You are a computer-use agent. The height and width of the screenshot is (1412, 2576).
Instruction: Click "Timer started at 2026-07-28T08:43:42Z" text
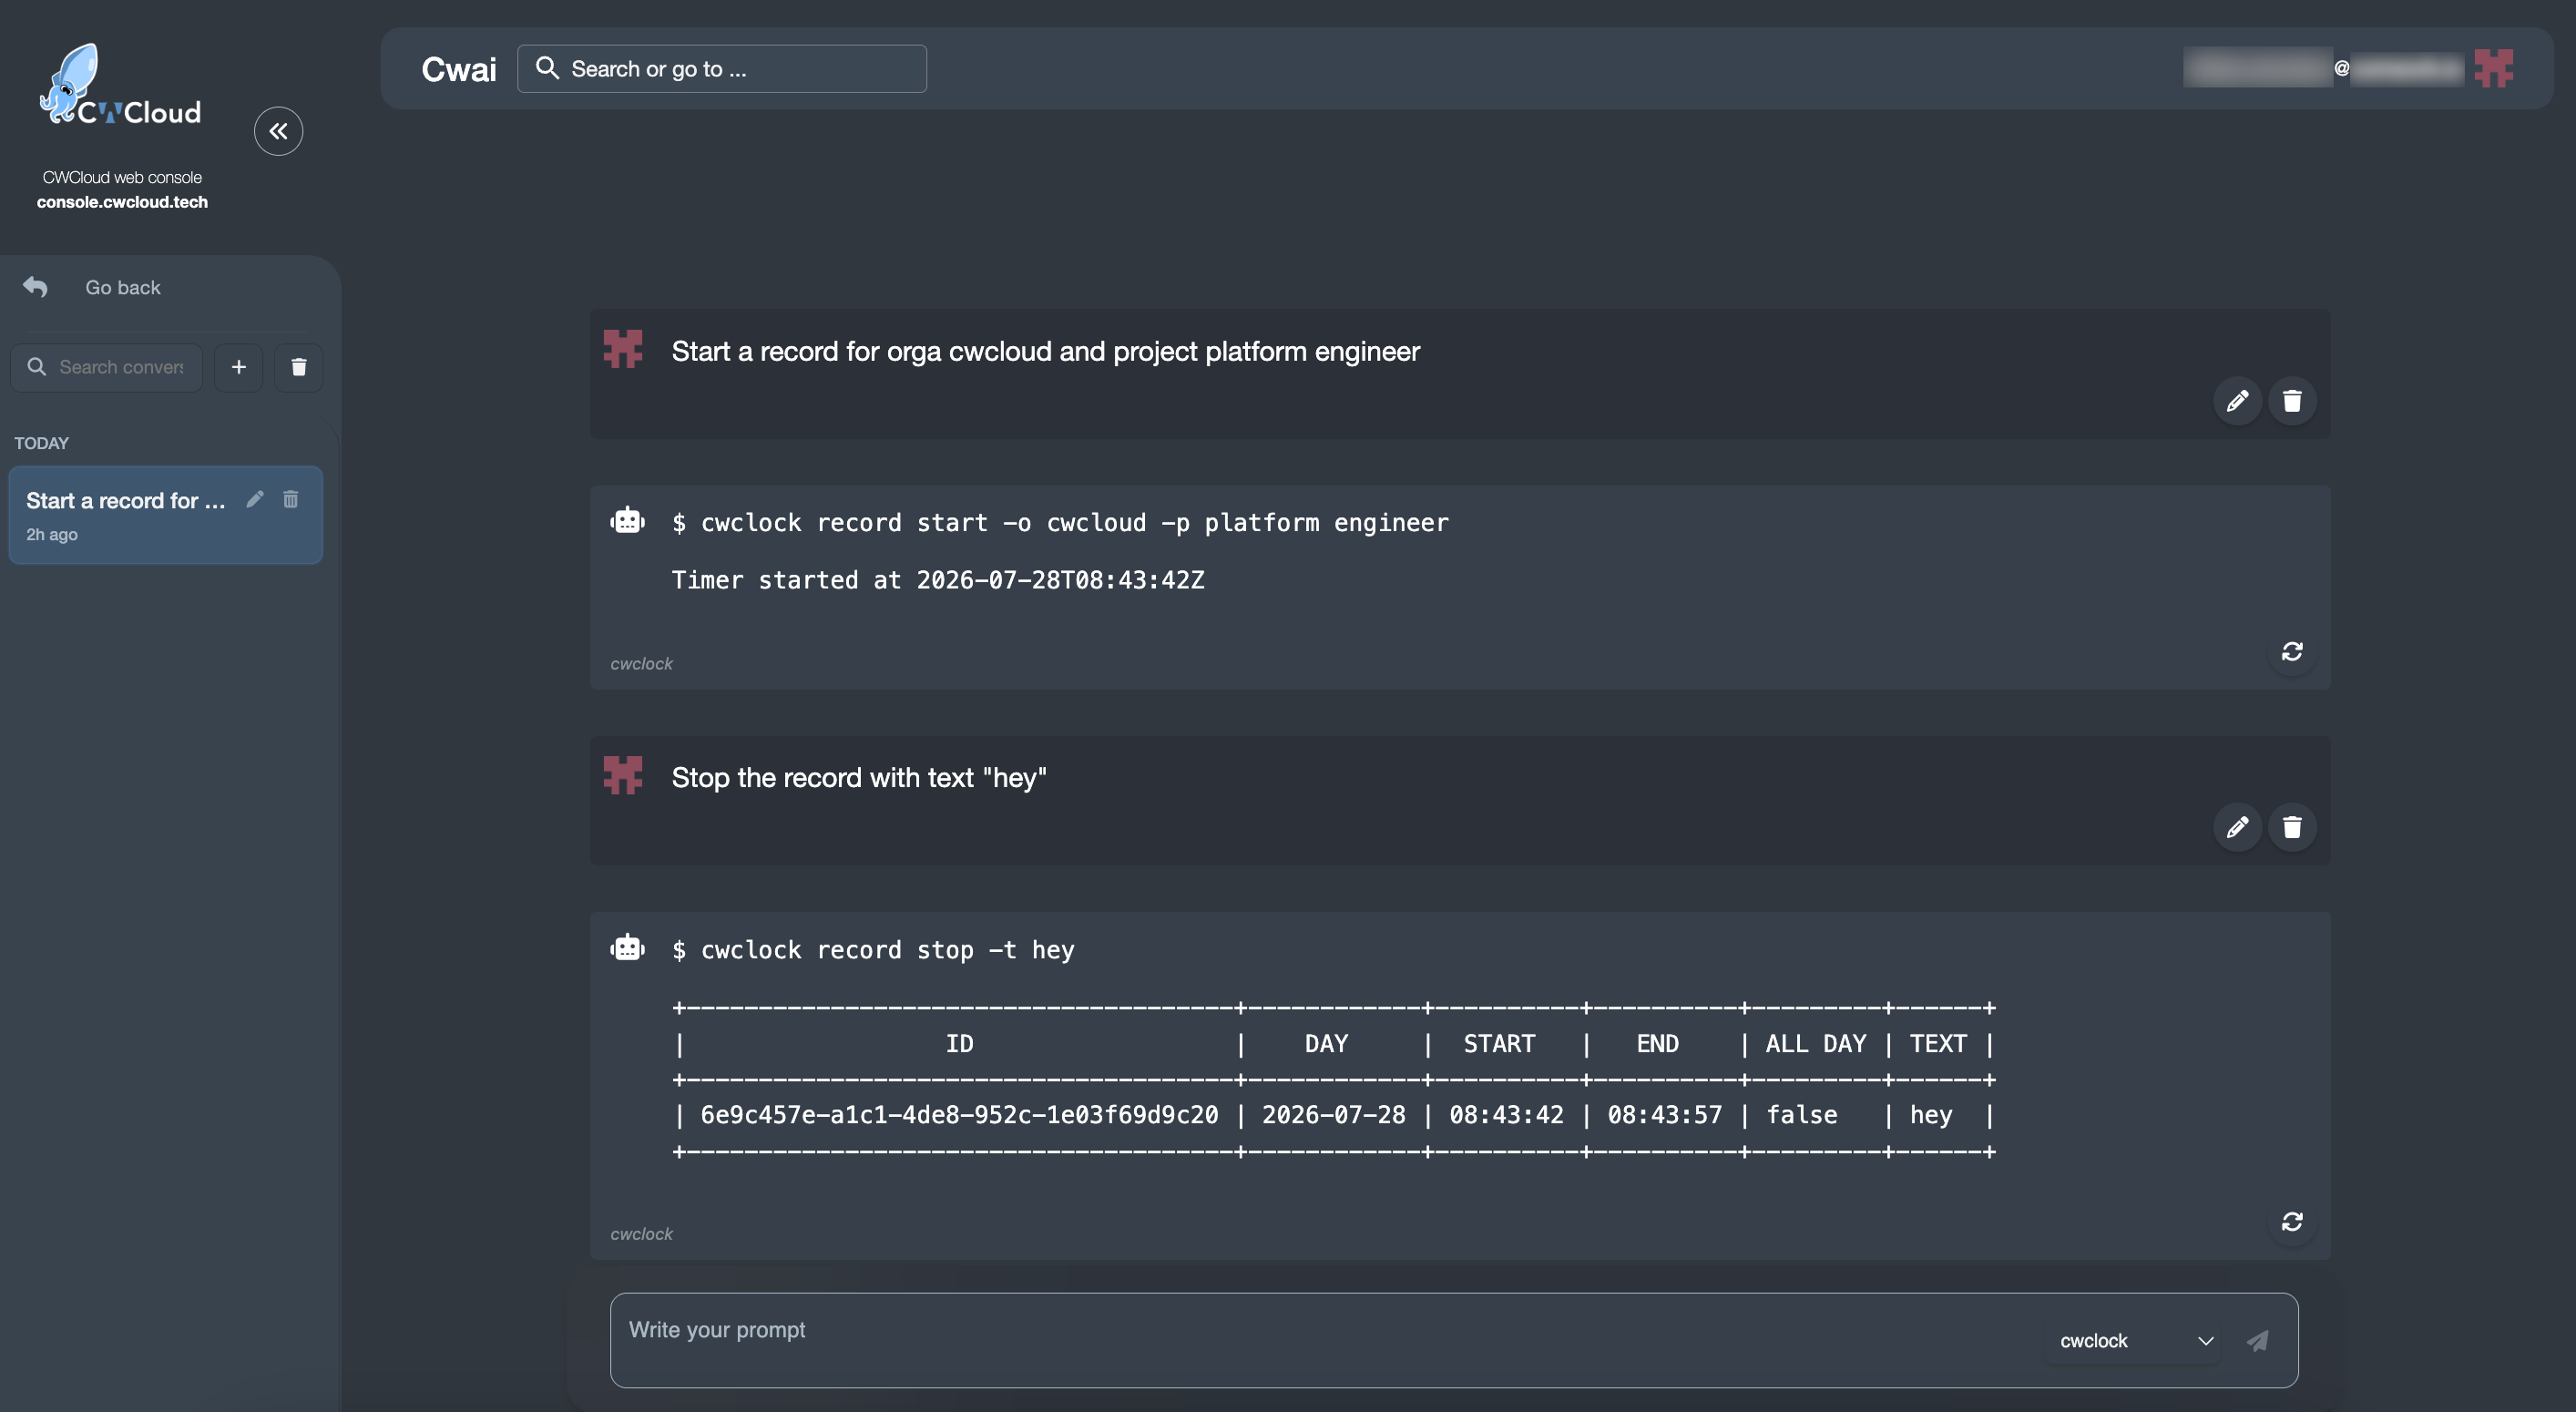point(938,580)
